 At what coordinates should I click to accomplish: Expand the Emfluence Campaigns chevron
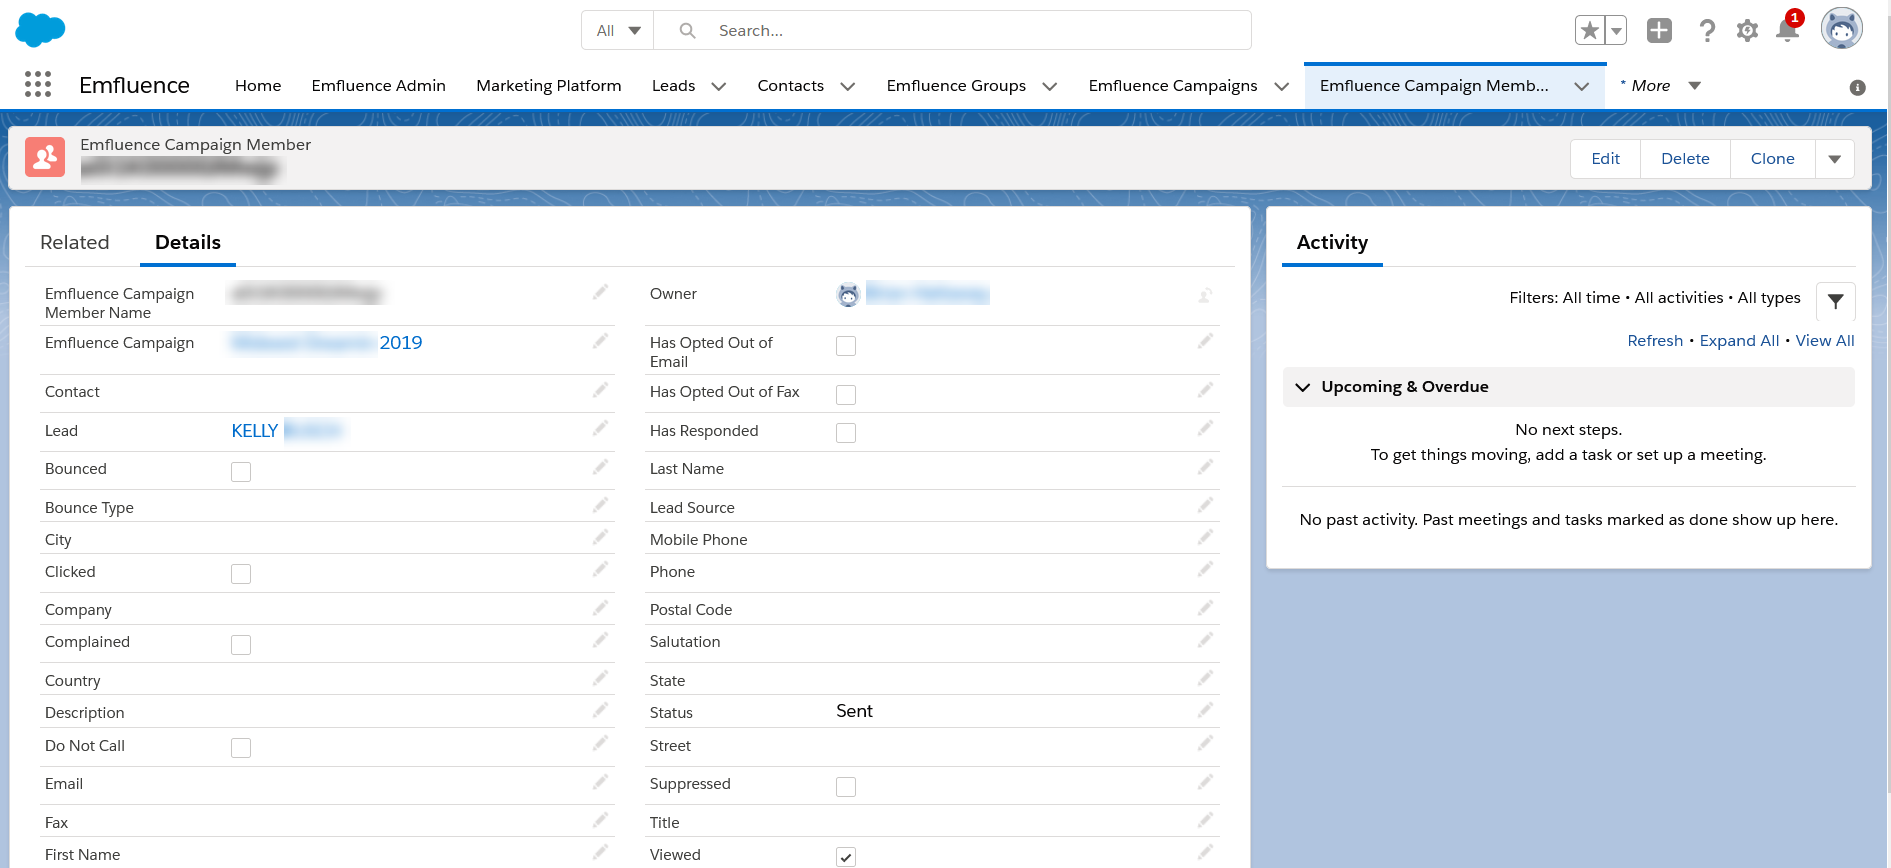point(1282,86)
